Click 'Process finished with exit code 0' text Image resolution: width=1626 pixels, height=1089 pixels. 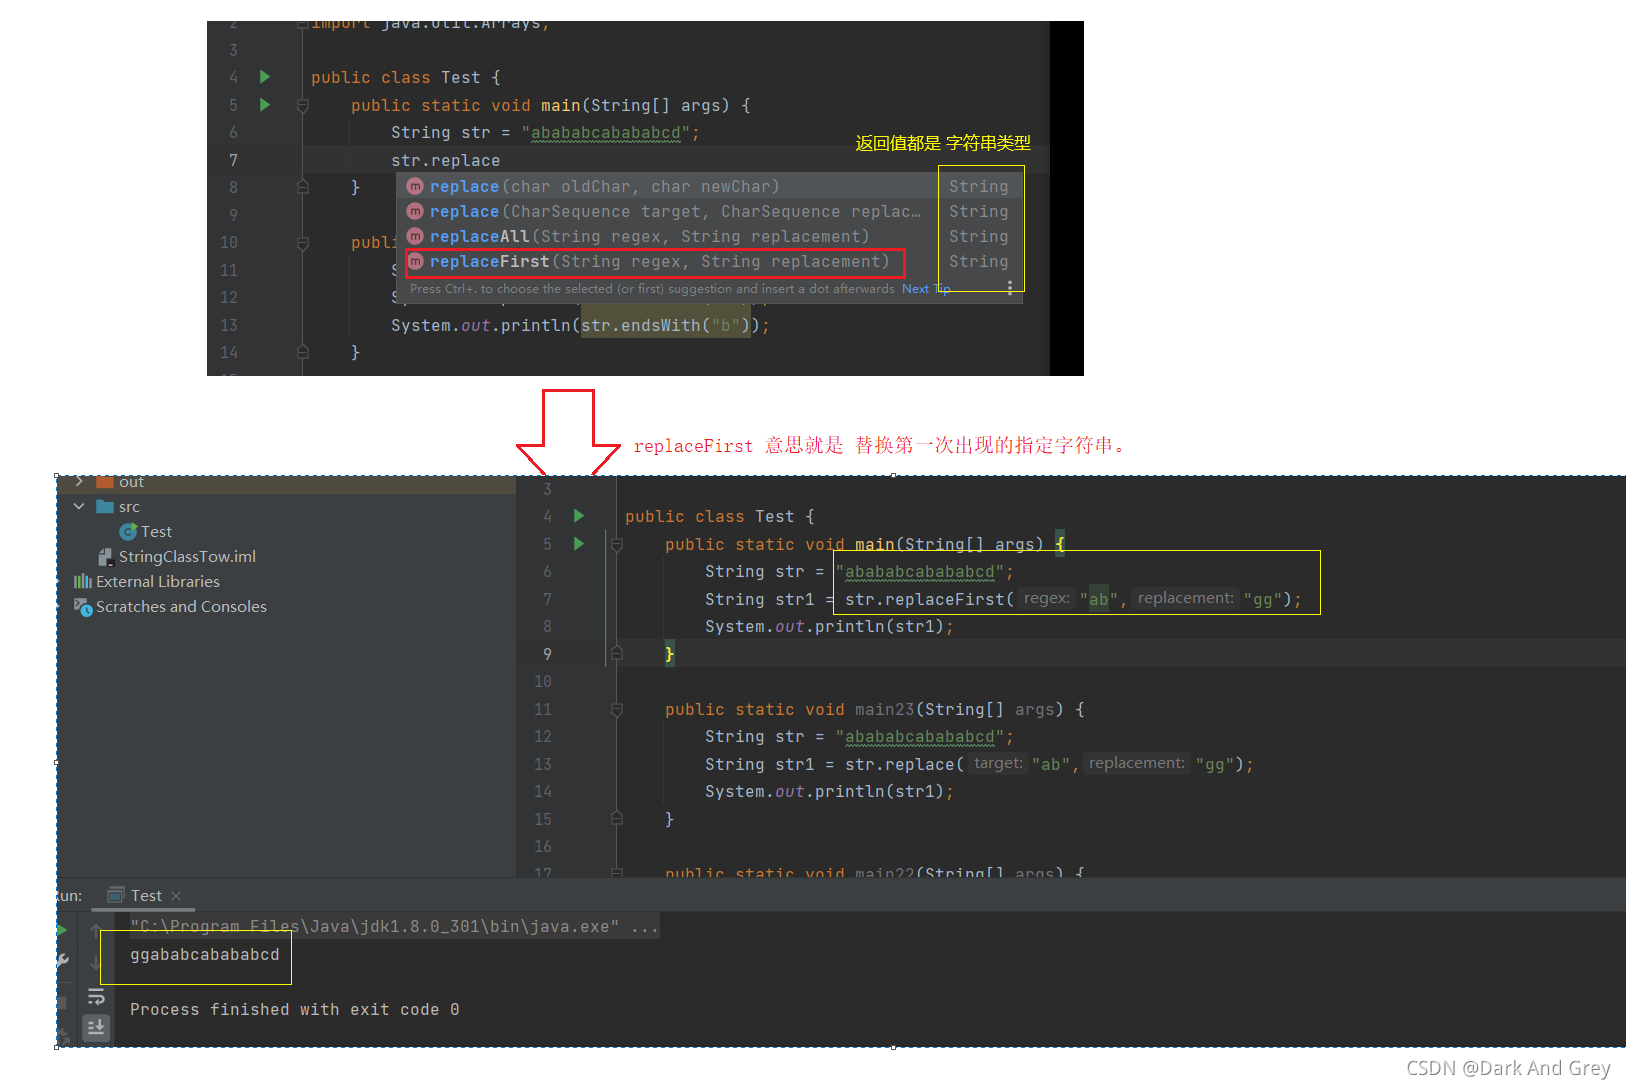pyautogui.click(x=295, y=1010)
